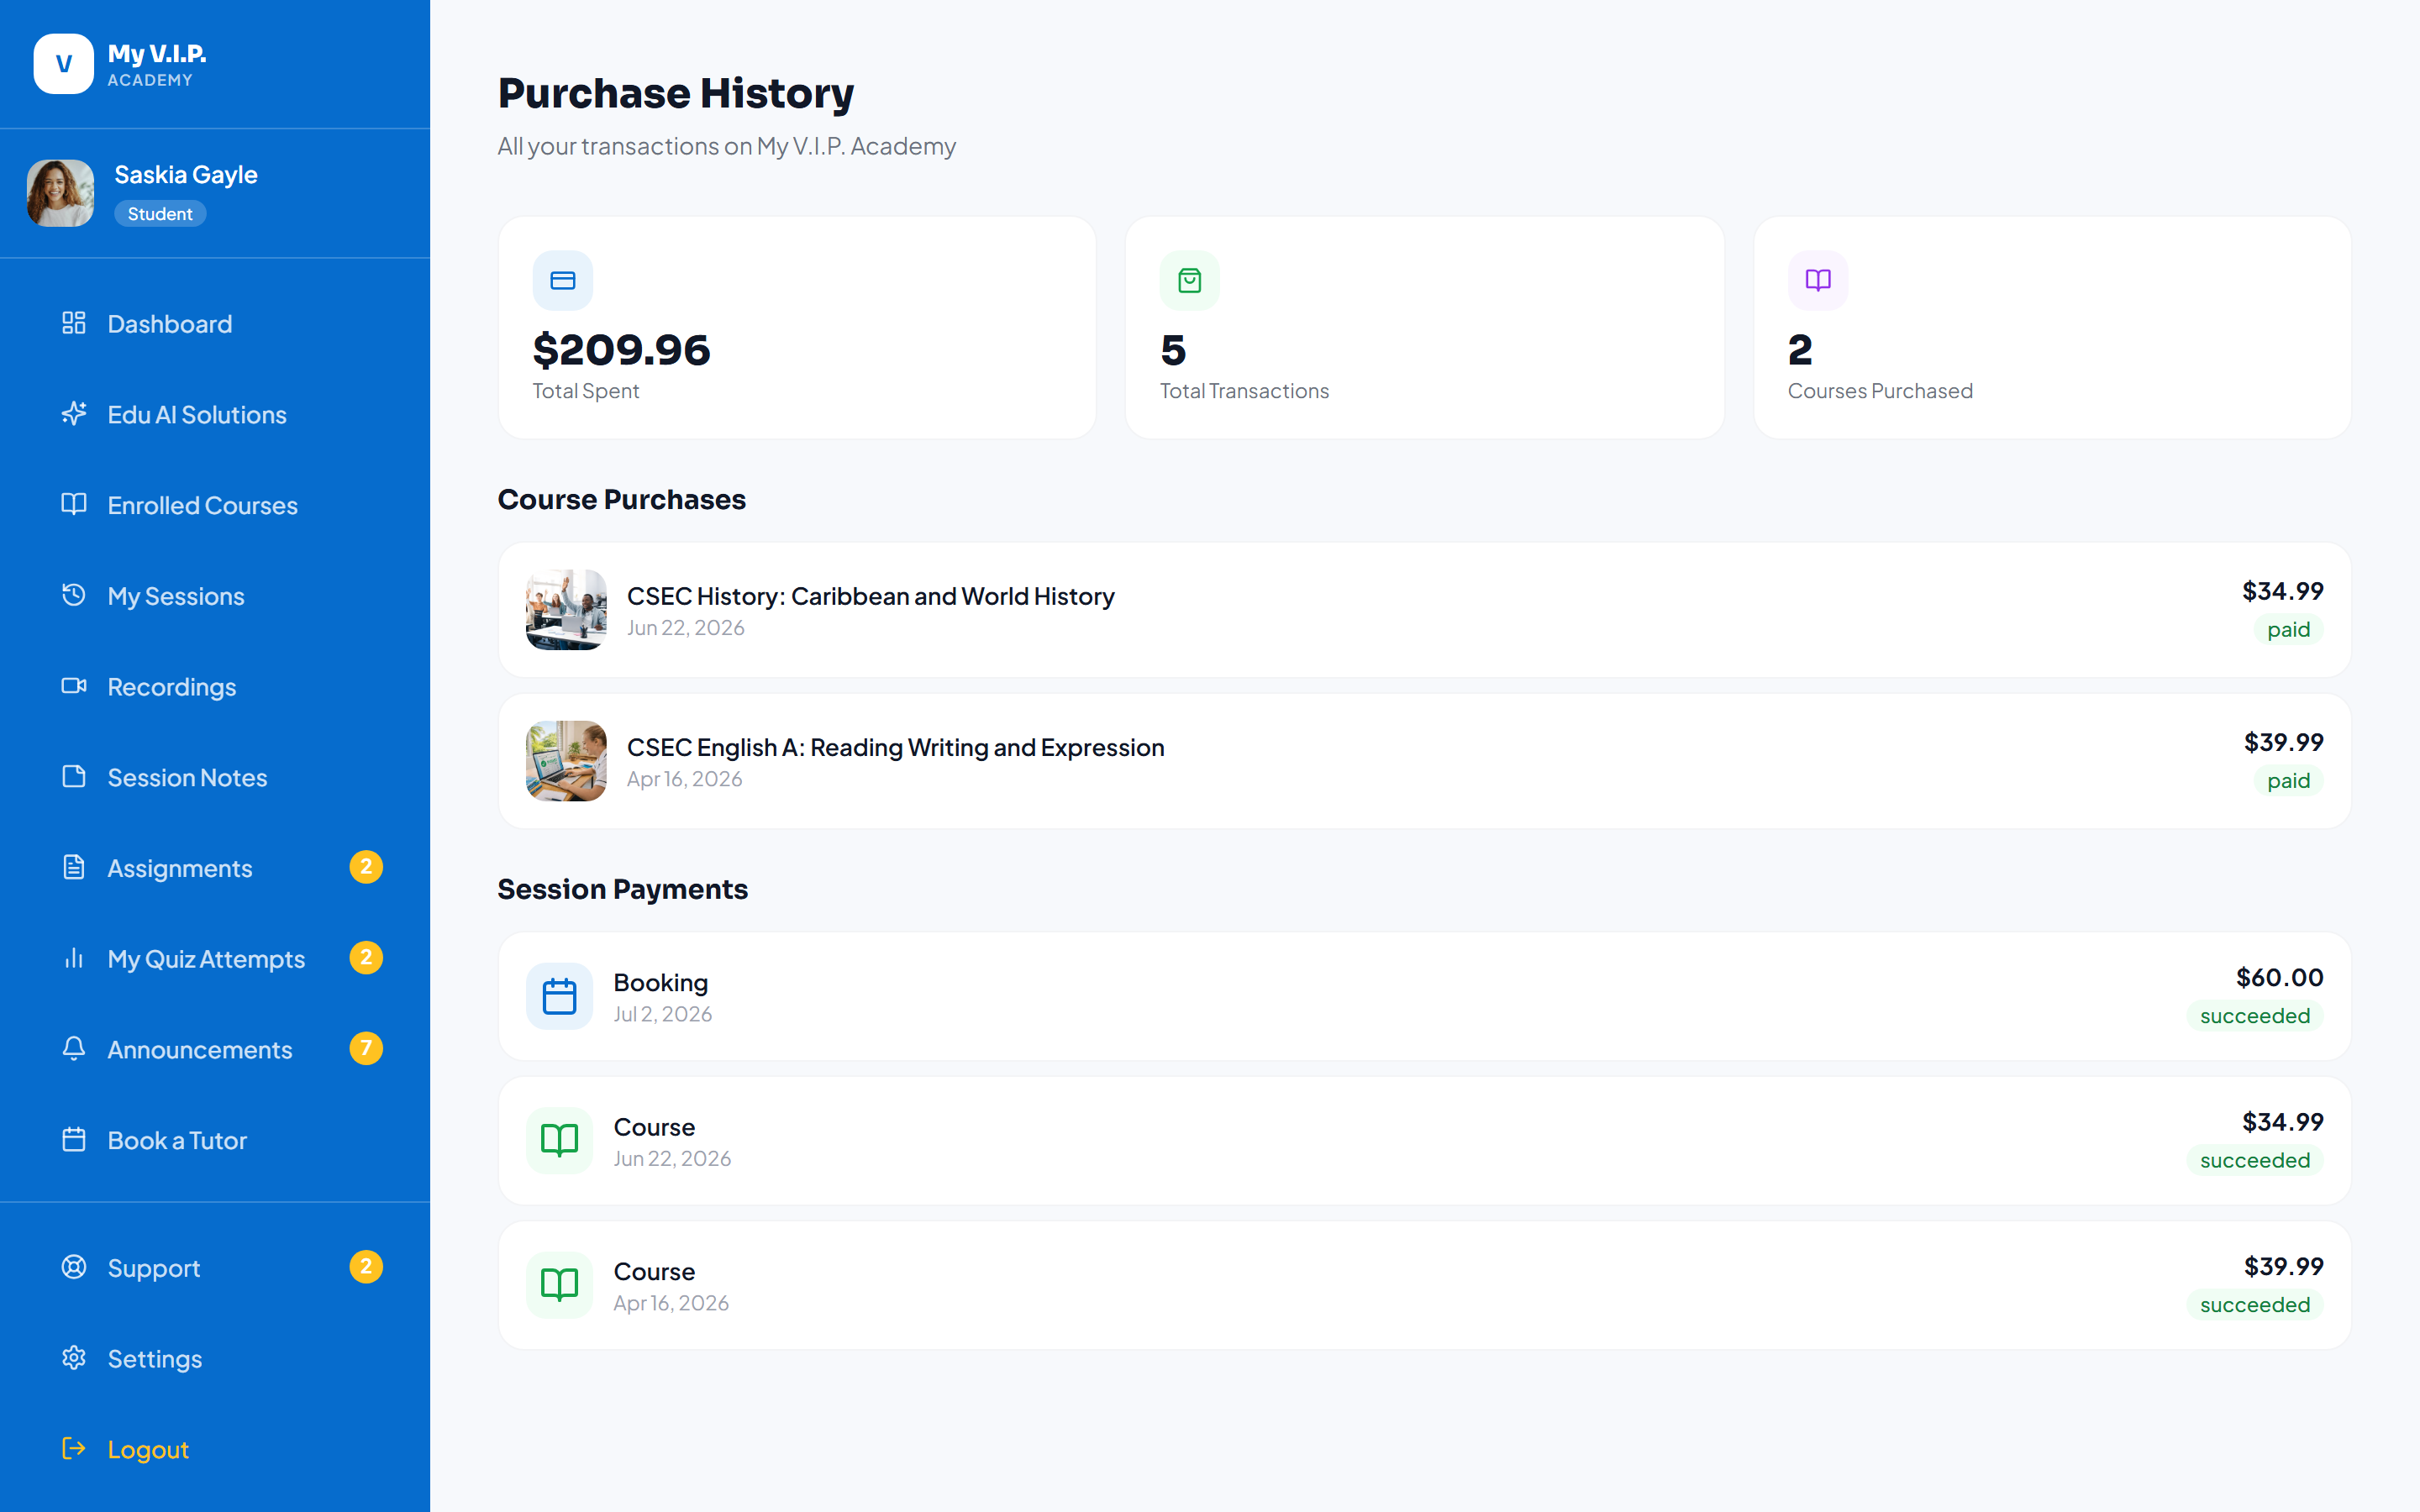The image size is (2420, 1512).
Task: Click the Session Notes file icon
Action: pos(74,777)
